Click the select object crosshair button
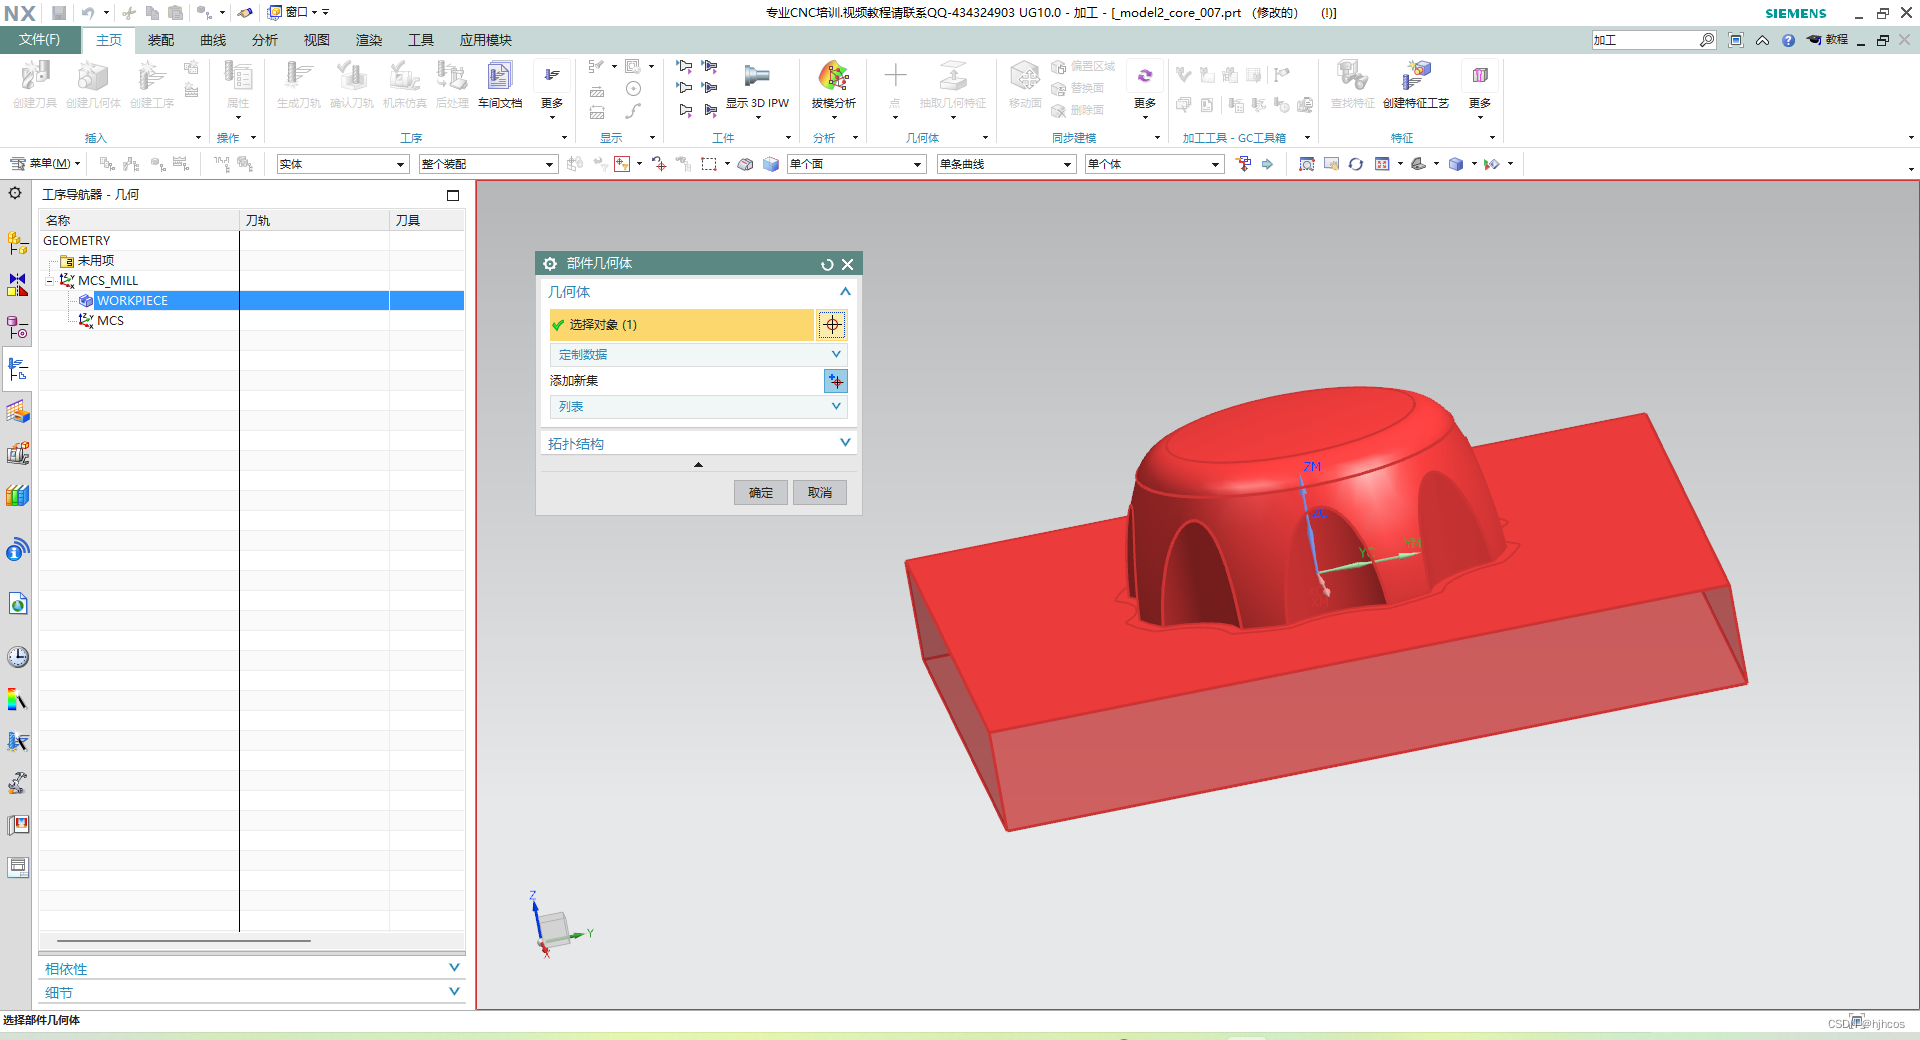 (x=832, y=324)
